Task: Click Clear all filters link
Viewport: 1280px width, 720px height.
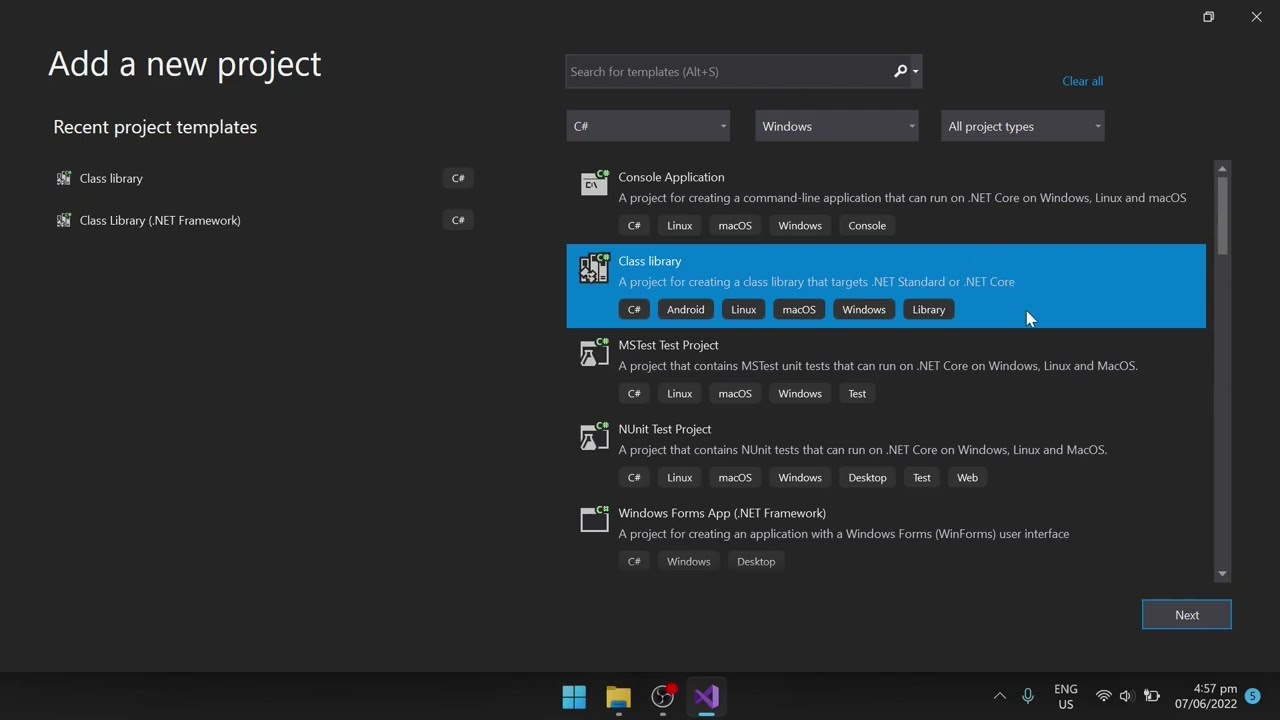Action: (x=1082, y=81)
